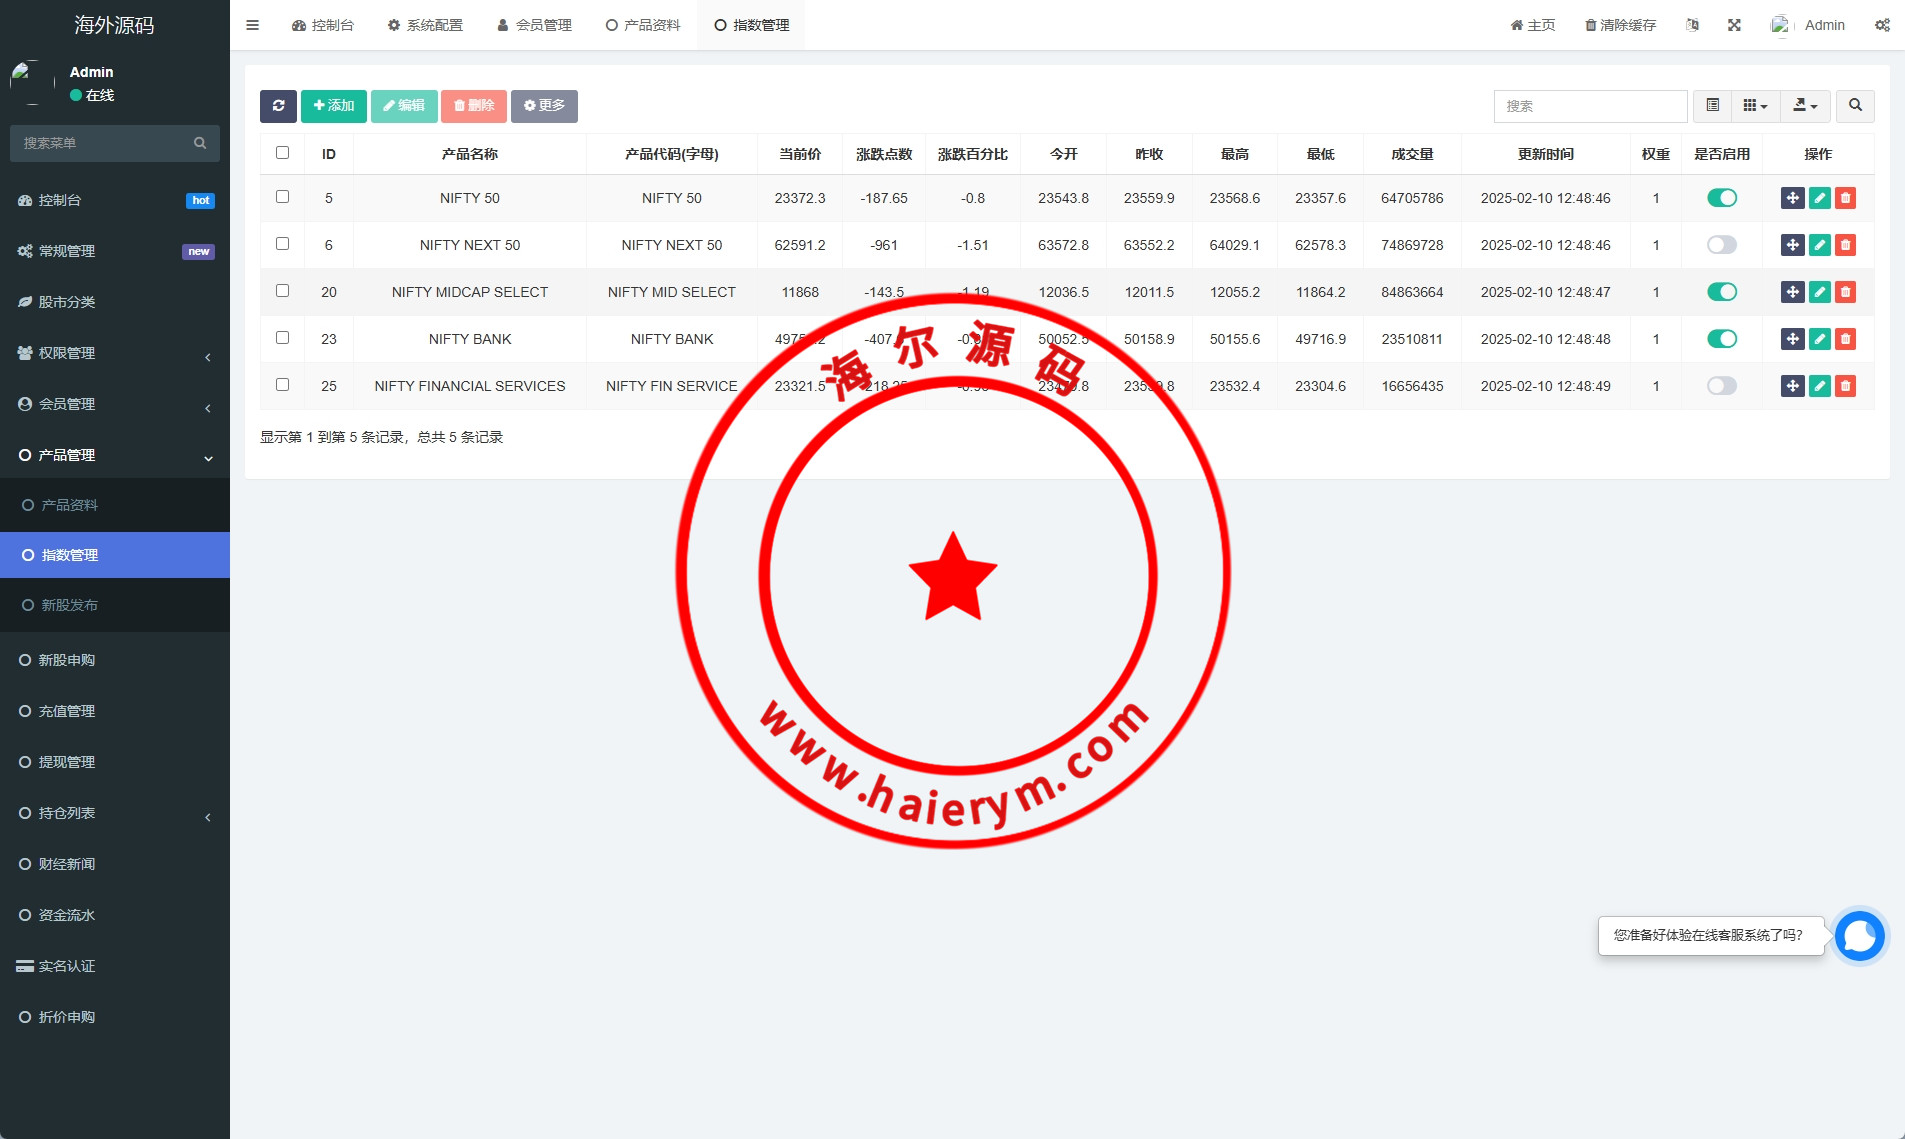Open 新股发布 in the sidebar submenu
The image size is (1905, 1139).
click(70, 605)
